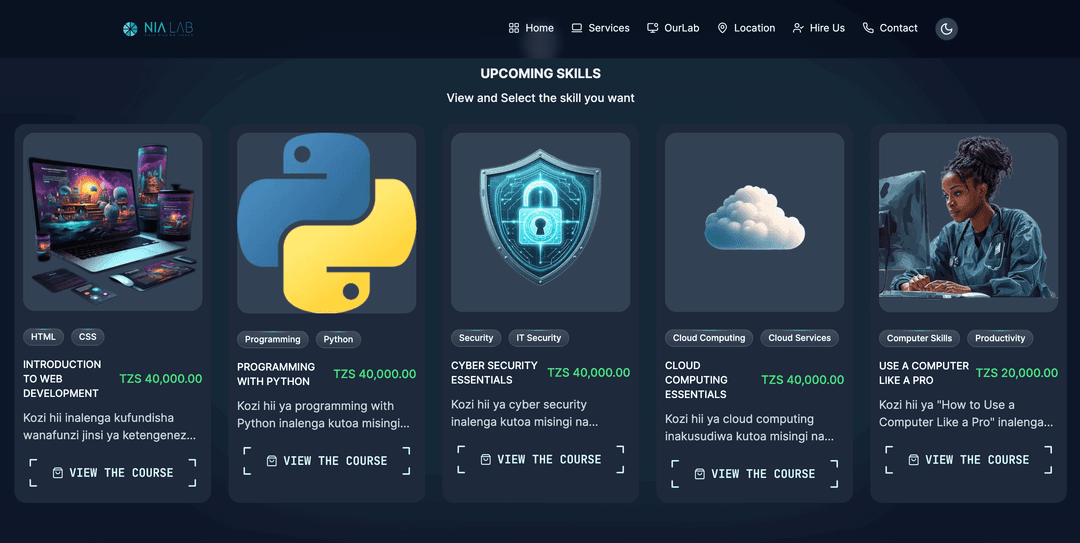The width and height of the screenshot is (1080, 543).
Task: Click the web development course description text
Action: pos(110,427)
